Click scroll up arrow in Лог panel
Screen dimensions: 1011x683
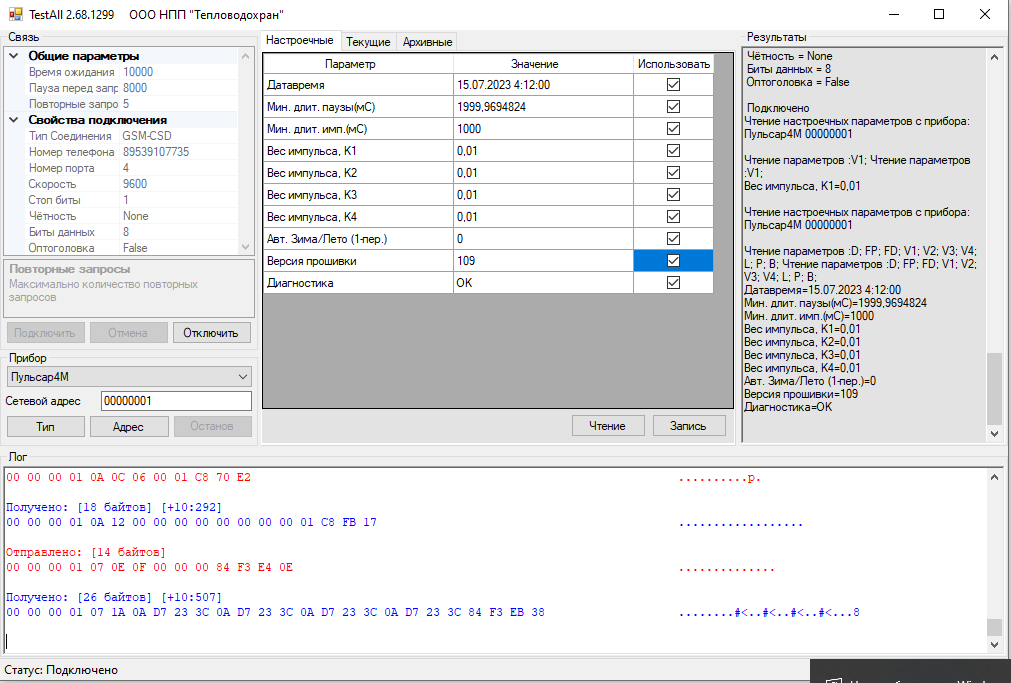pyautogui.click(x=994, y=477)
